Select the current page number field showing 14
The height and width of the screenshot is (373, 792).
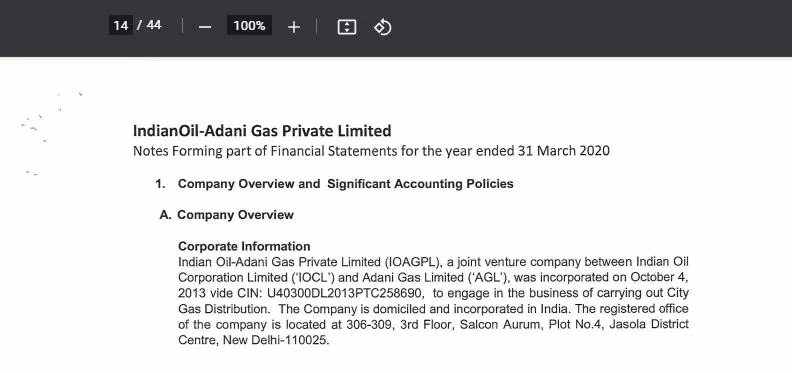121,25
